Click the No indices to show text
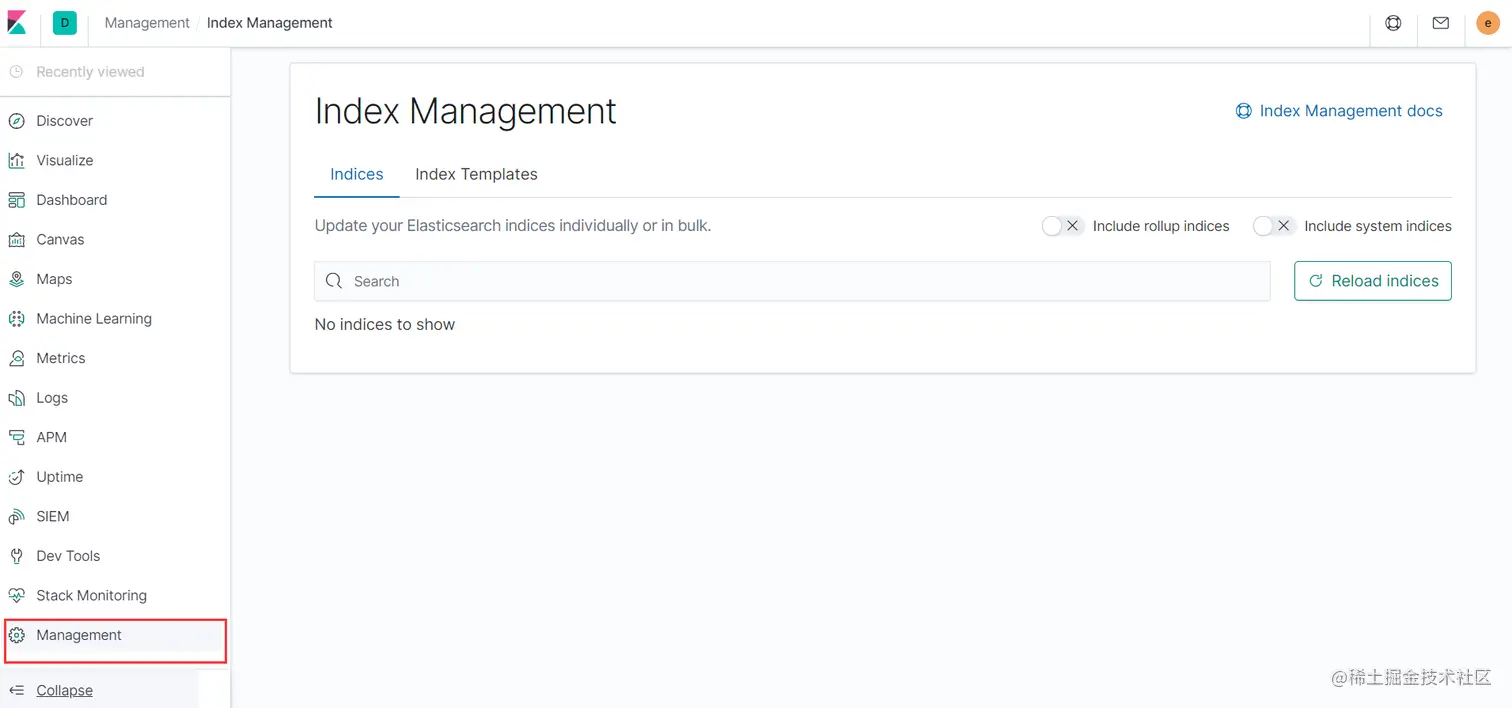The image size is (1512, 708). coord(385,324)
